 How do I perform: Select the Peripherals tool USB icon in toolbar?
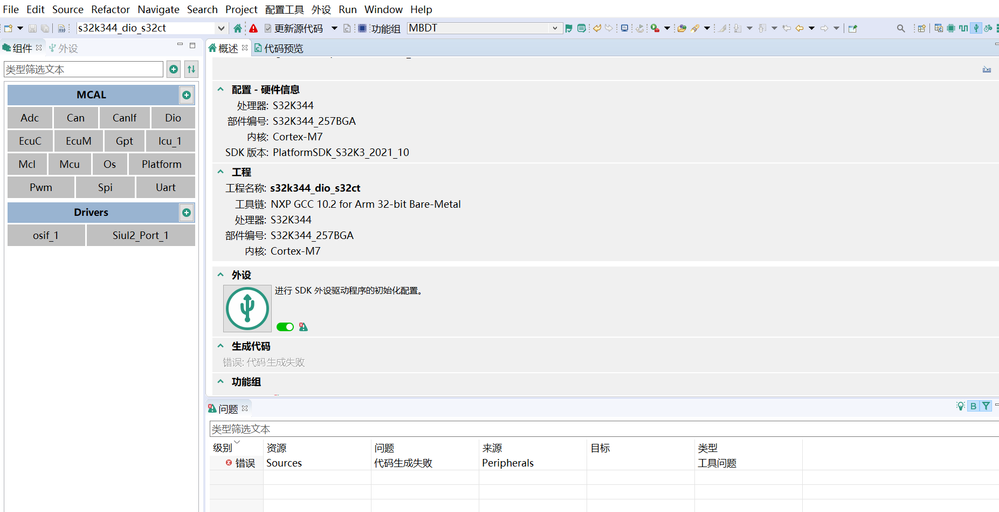click(x=975, y=28)
